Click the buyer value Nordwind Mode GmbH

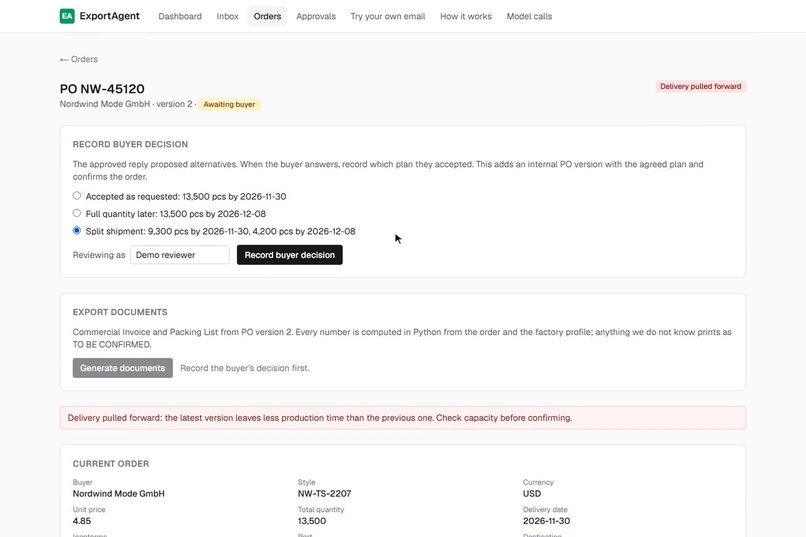(x=118, y=493)
